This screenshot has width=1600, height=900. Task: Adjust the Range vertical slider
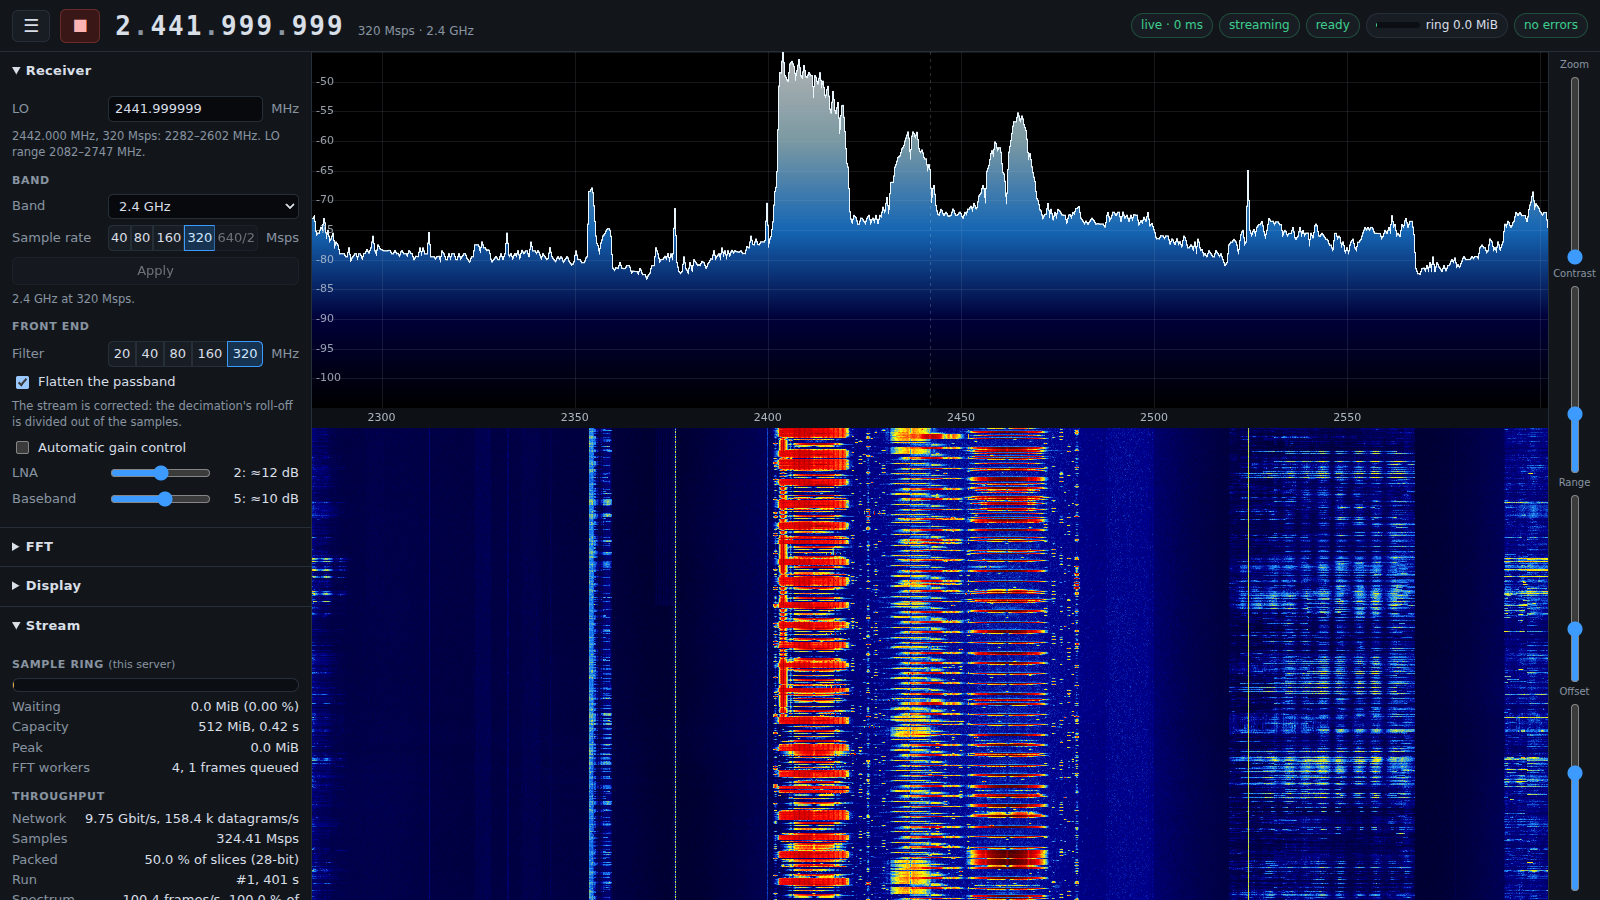tap(1575, 588)
